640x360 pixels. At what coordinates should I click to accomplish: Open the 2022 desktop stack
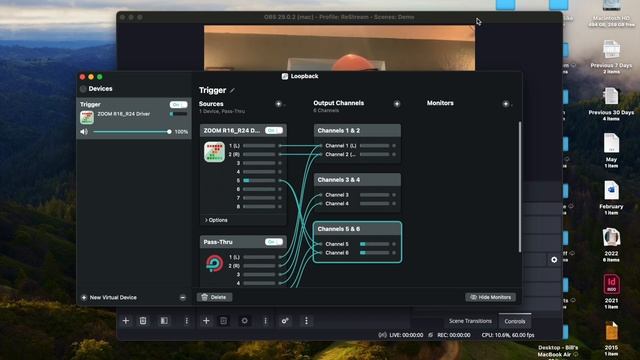tap(611, 238)
